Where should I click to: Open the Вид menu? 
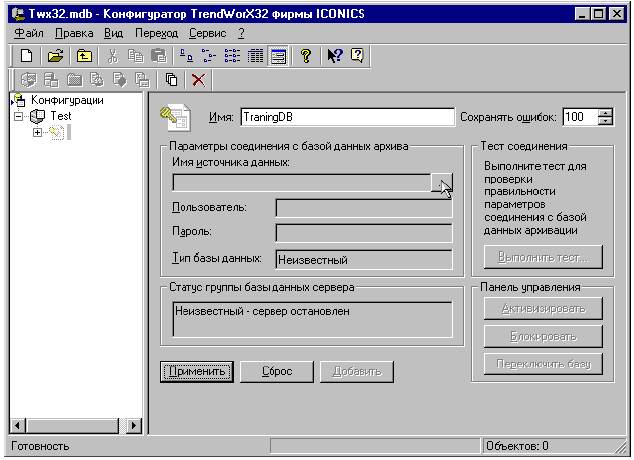(113, 33)
